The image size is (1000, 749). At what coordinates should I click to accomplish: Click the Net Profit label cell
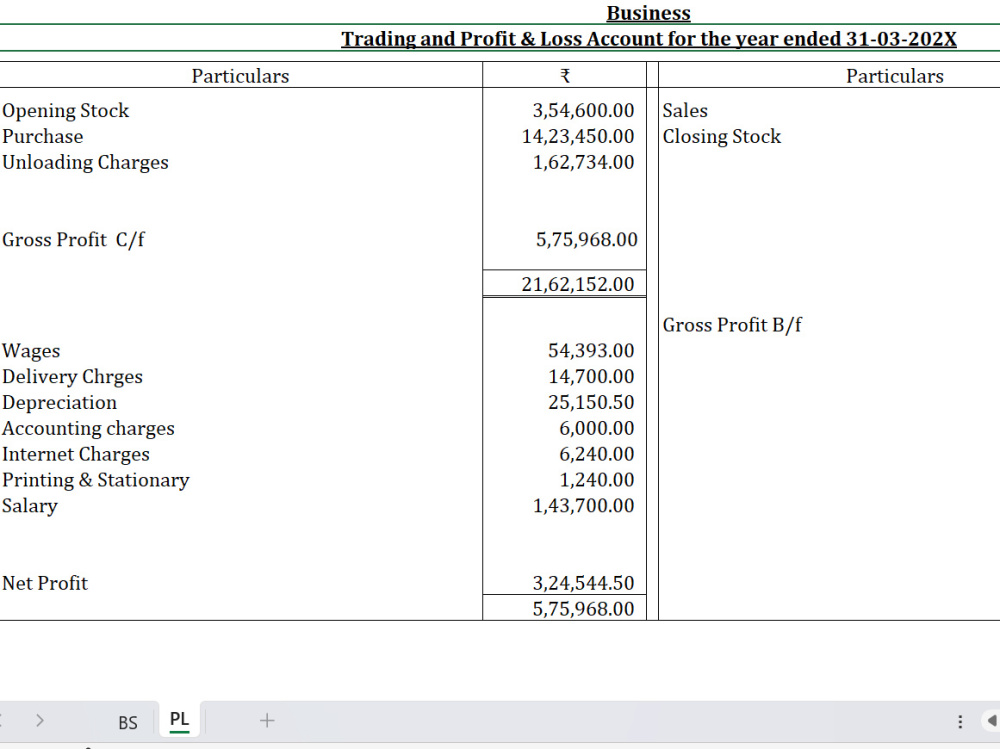point(45,583)
